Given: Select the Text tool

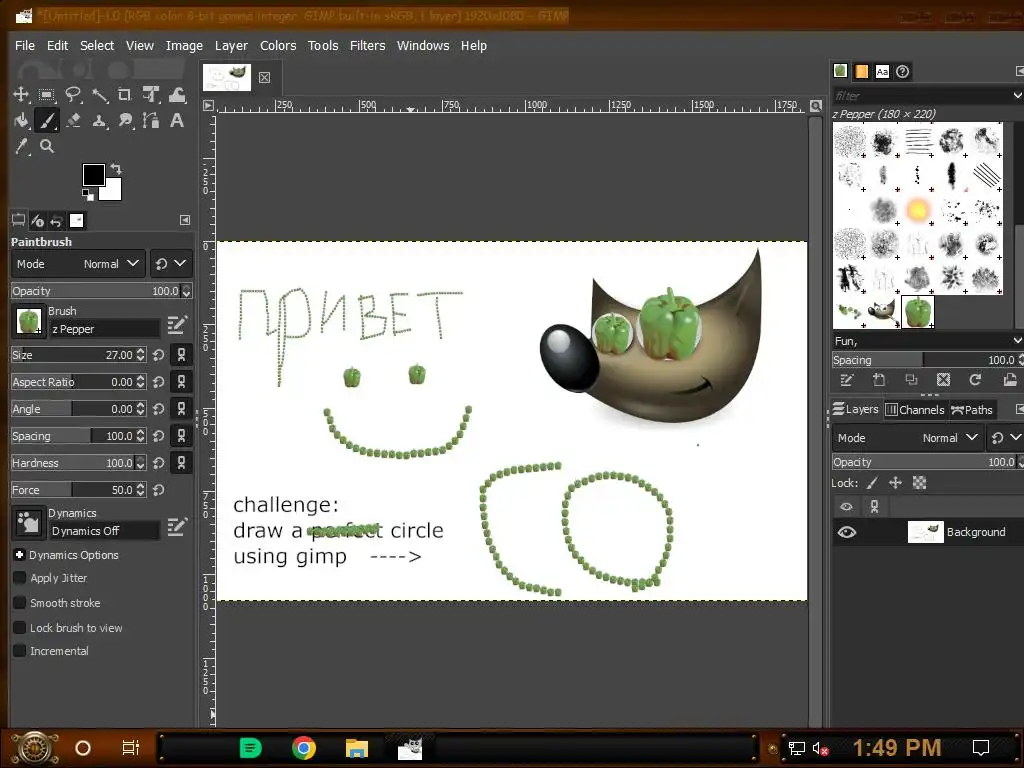Looking at the screenshot, I should pos(177,121).
